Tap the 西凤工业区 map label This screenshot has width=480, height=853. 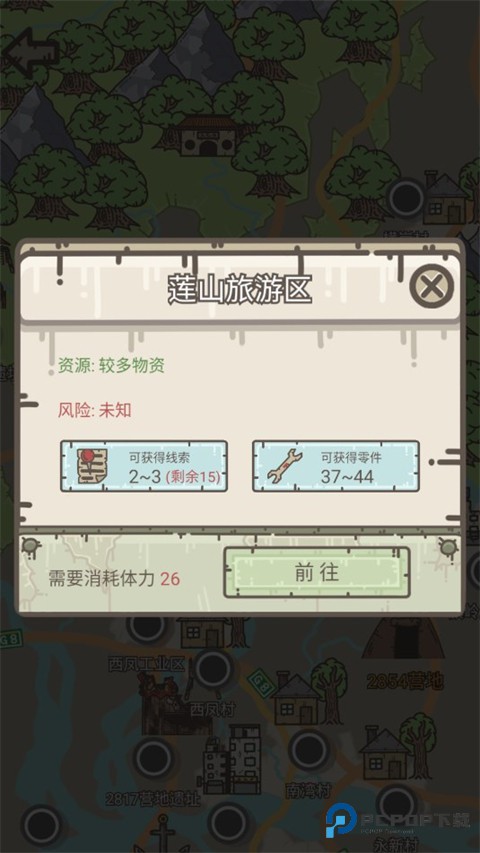[x=147, y=664]
